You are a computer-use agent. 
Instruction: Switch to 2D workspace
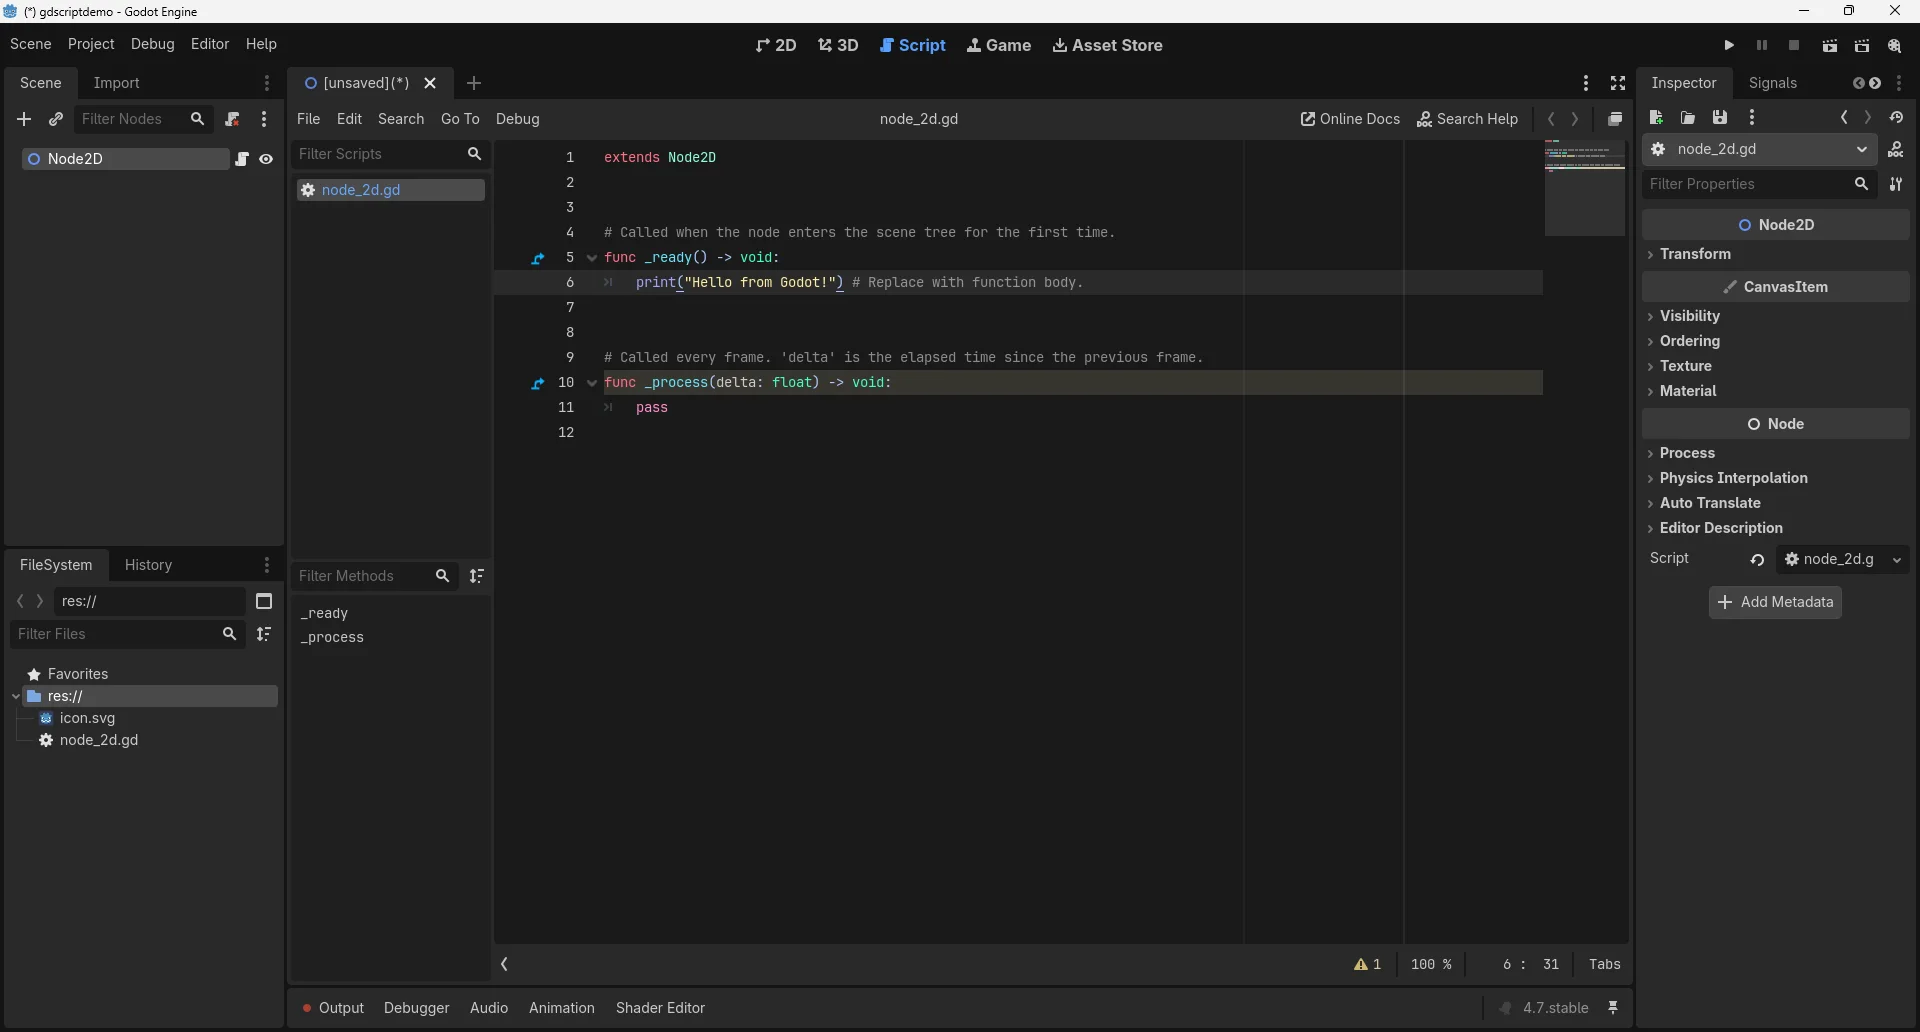coord(776,45)
